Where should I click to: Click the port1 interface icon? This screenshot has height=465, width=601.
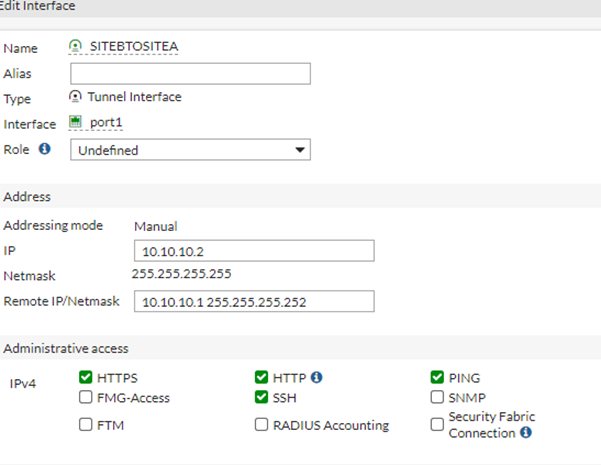pyautogui.click(x=75, y=123)
